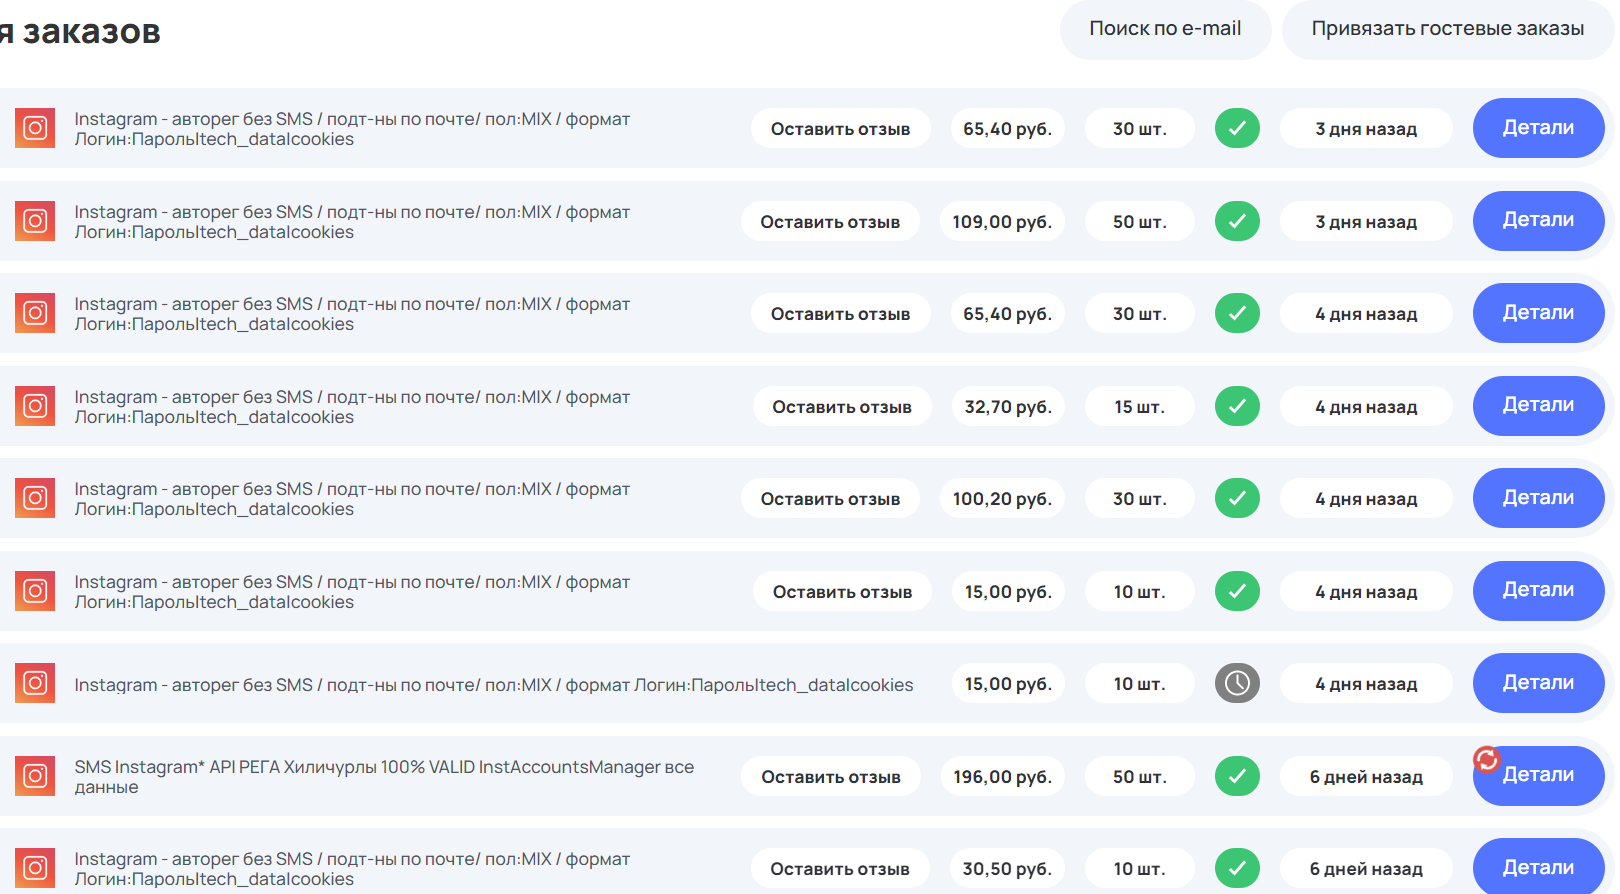Image resolution: width=1620 pixels, height=894 pixels.
Task: Click green checkmark status on 32,70 руб. order
Action: [1237, 406]
